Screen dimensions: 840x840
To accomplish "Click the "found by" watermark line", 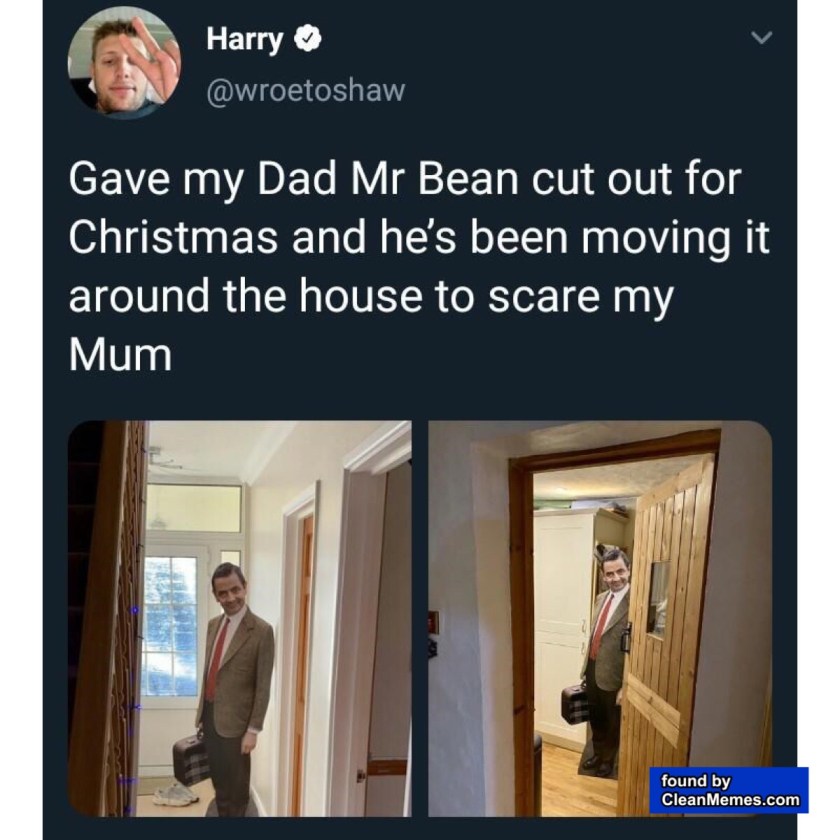I will pyautogui.click(x=695, y=781).
